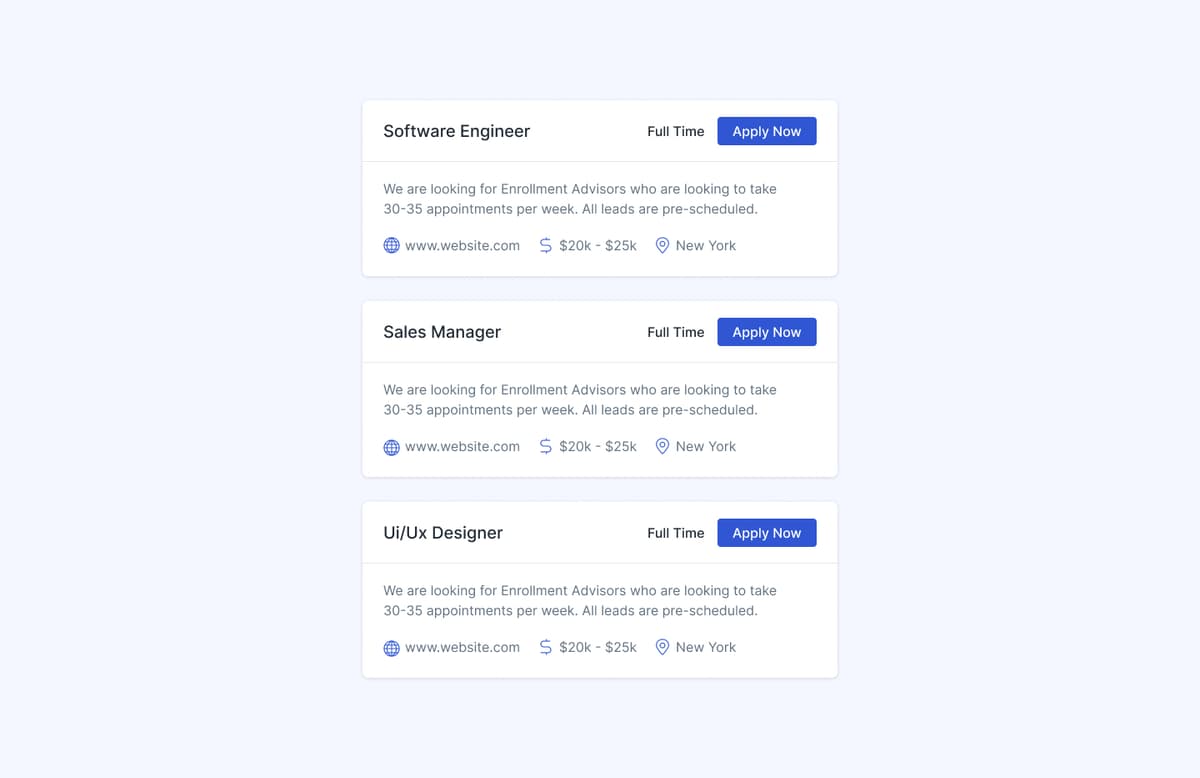The height and width of the screenshot is (778, 1200).
Task: Apply Now for Sales Manager job
Action: point(766,333)
